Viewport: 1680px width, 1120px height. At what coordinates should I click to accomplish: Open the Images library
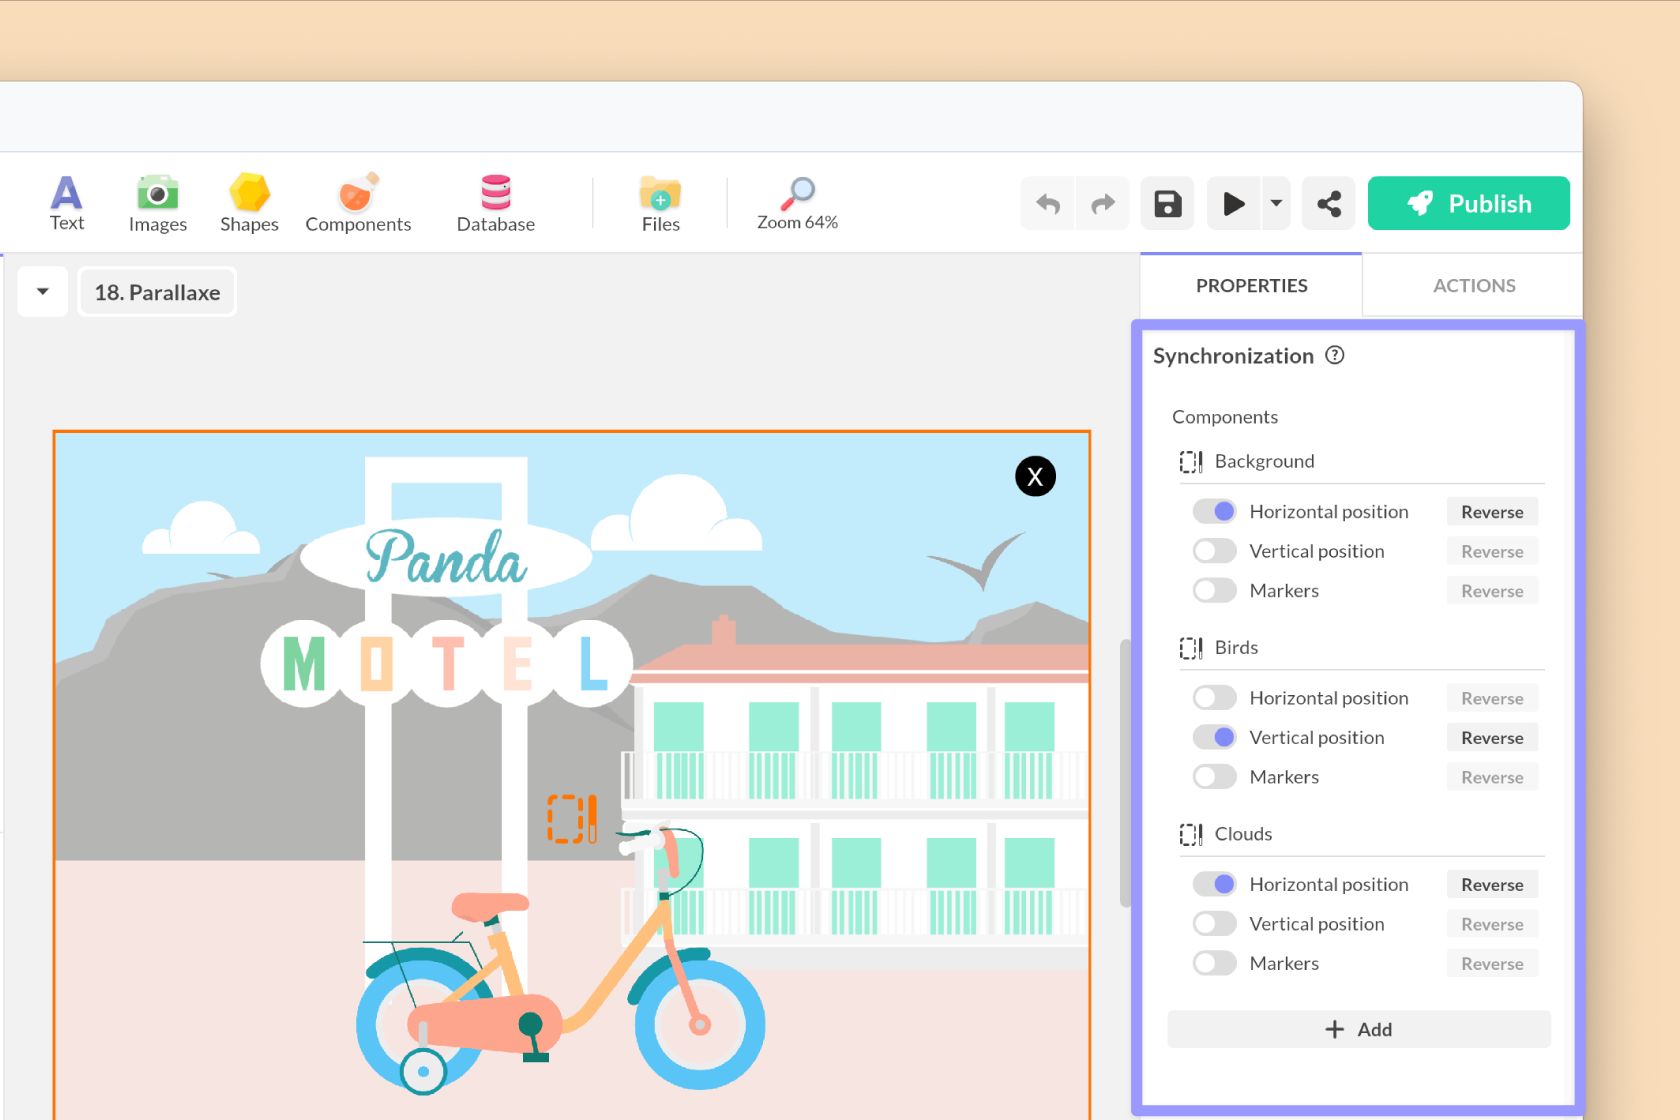coord(157,203)
